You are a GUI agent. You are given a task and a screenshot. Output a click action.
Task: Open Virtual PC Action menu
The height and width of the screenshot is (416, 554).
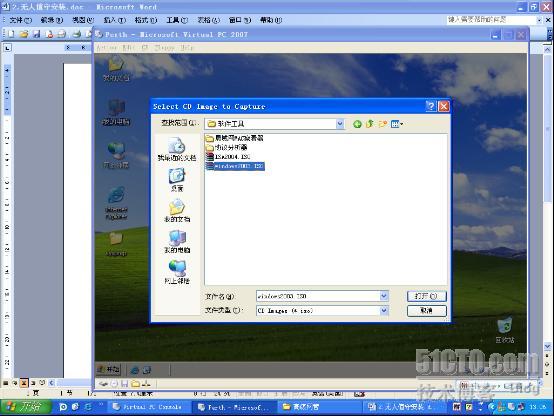107,47
